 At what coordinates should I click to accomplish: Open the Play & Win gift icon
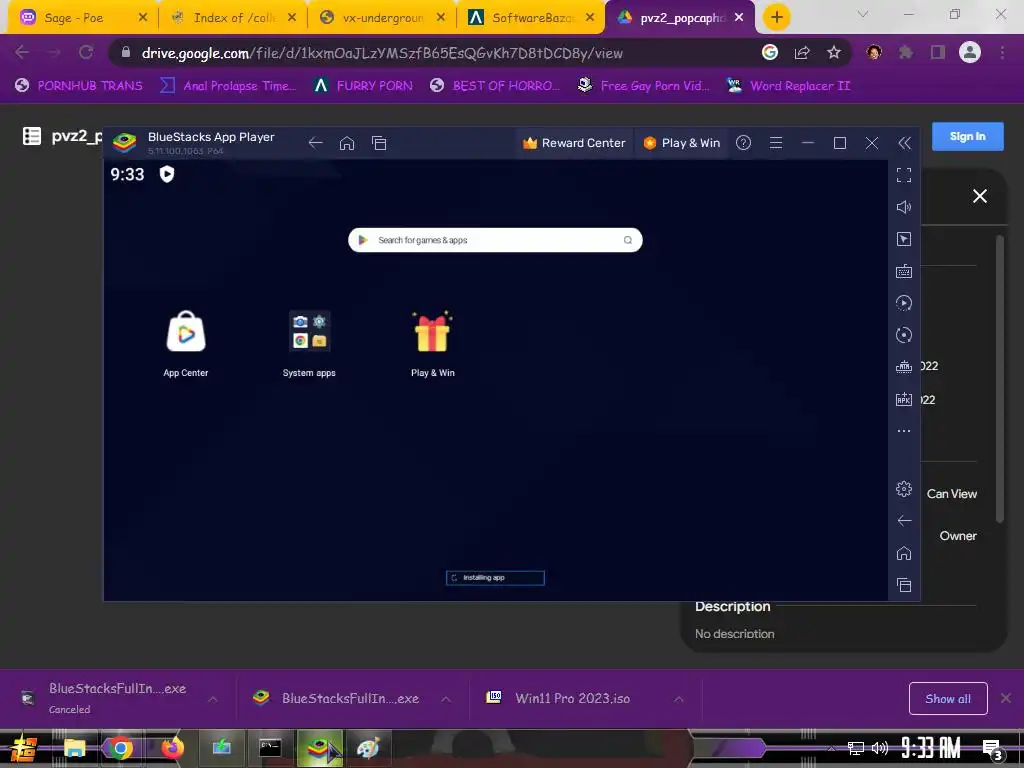click(x=432, y=332)
